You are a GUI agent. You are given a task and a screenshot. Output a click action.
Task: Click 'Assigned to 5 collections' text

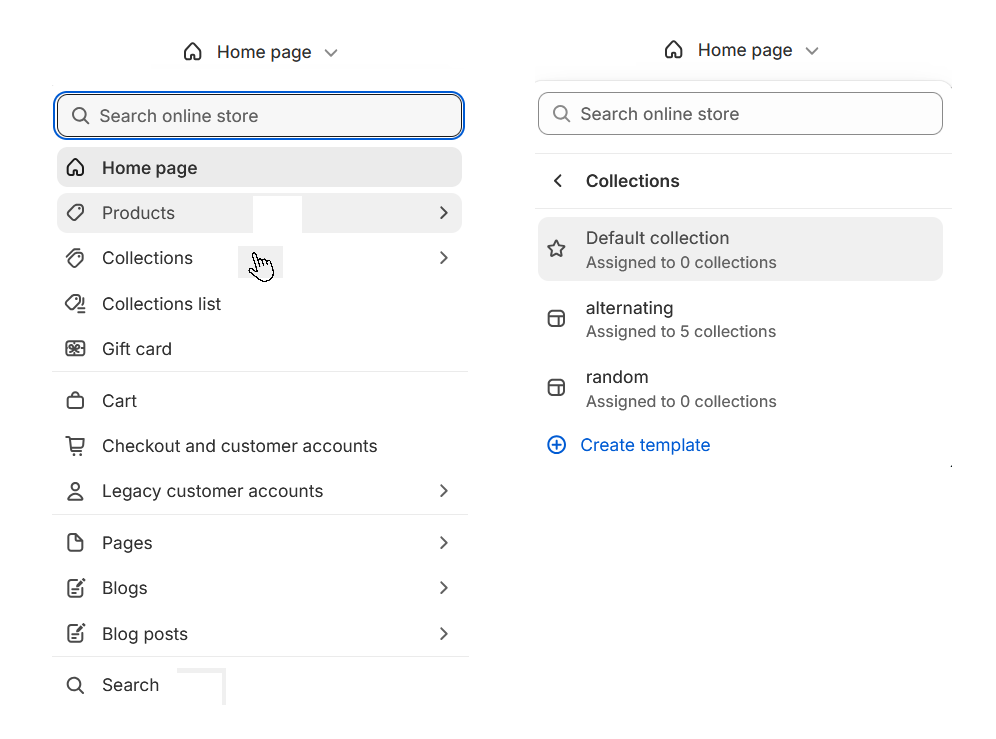tap(681, 332)
